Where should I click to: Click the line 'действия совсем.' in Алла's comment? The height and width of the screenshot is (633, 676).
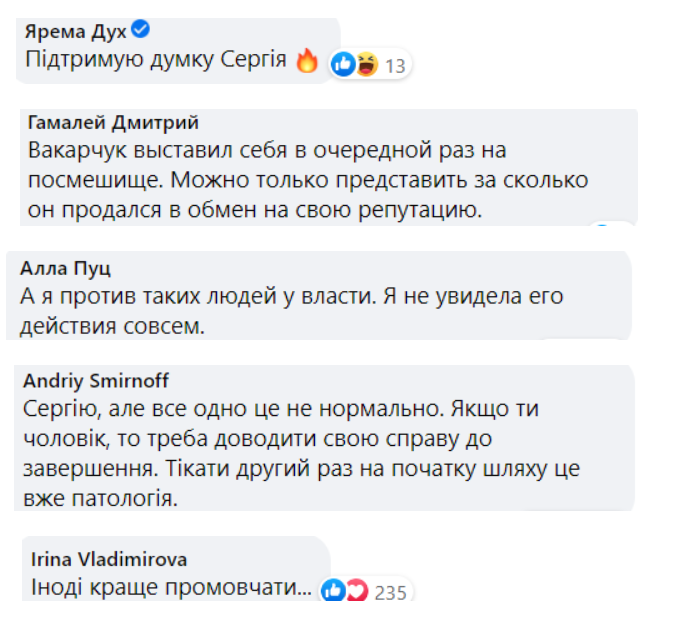point(112,326)
